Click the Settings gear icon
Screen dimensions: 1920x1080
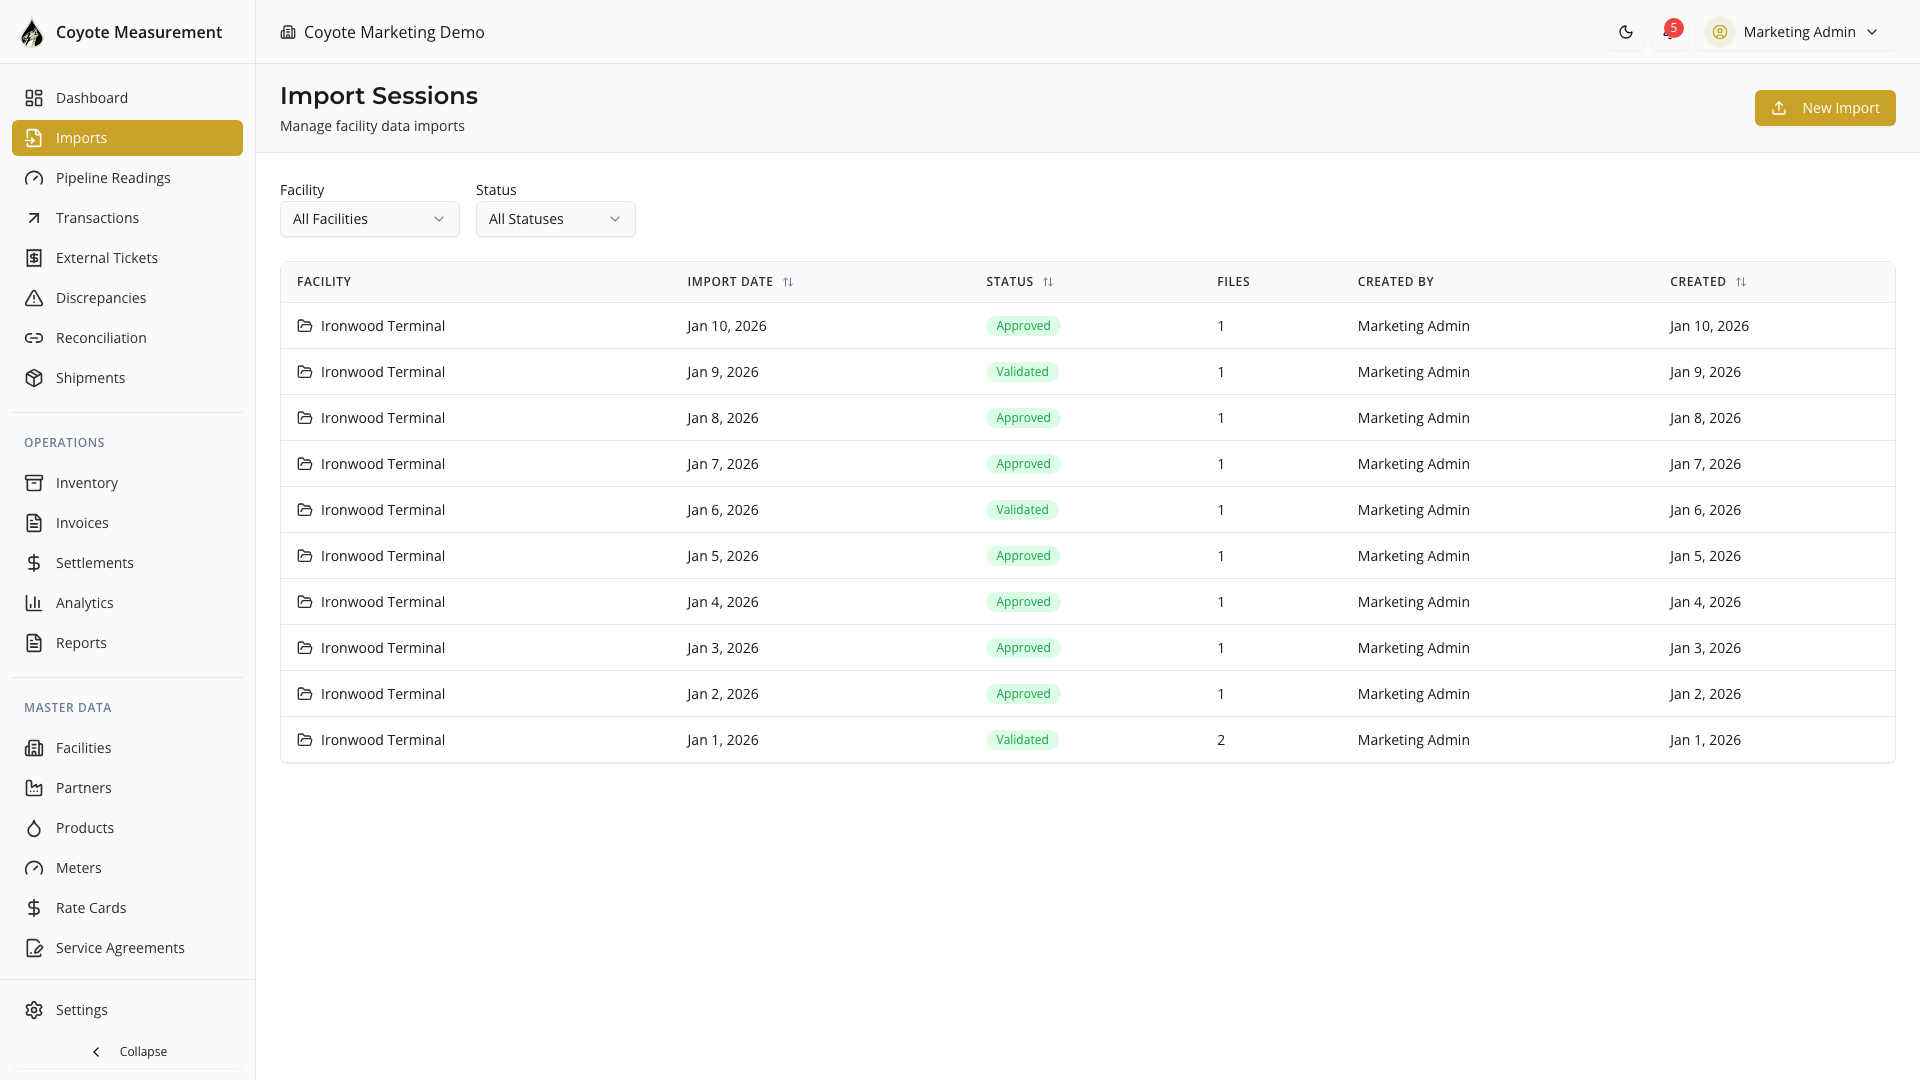tap(34, 1010)
